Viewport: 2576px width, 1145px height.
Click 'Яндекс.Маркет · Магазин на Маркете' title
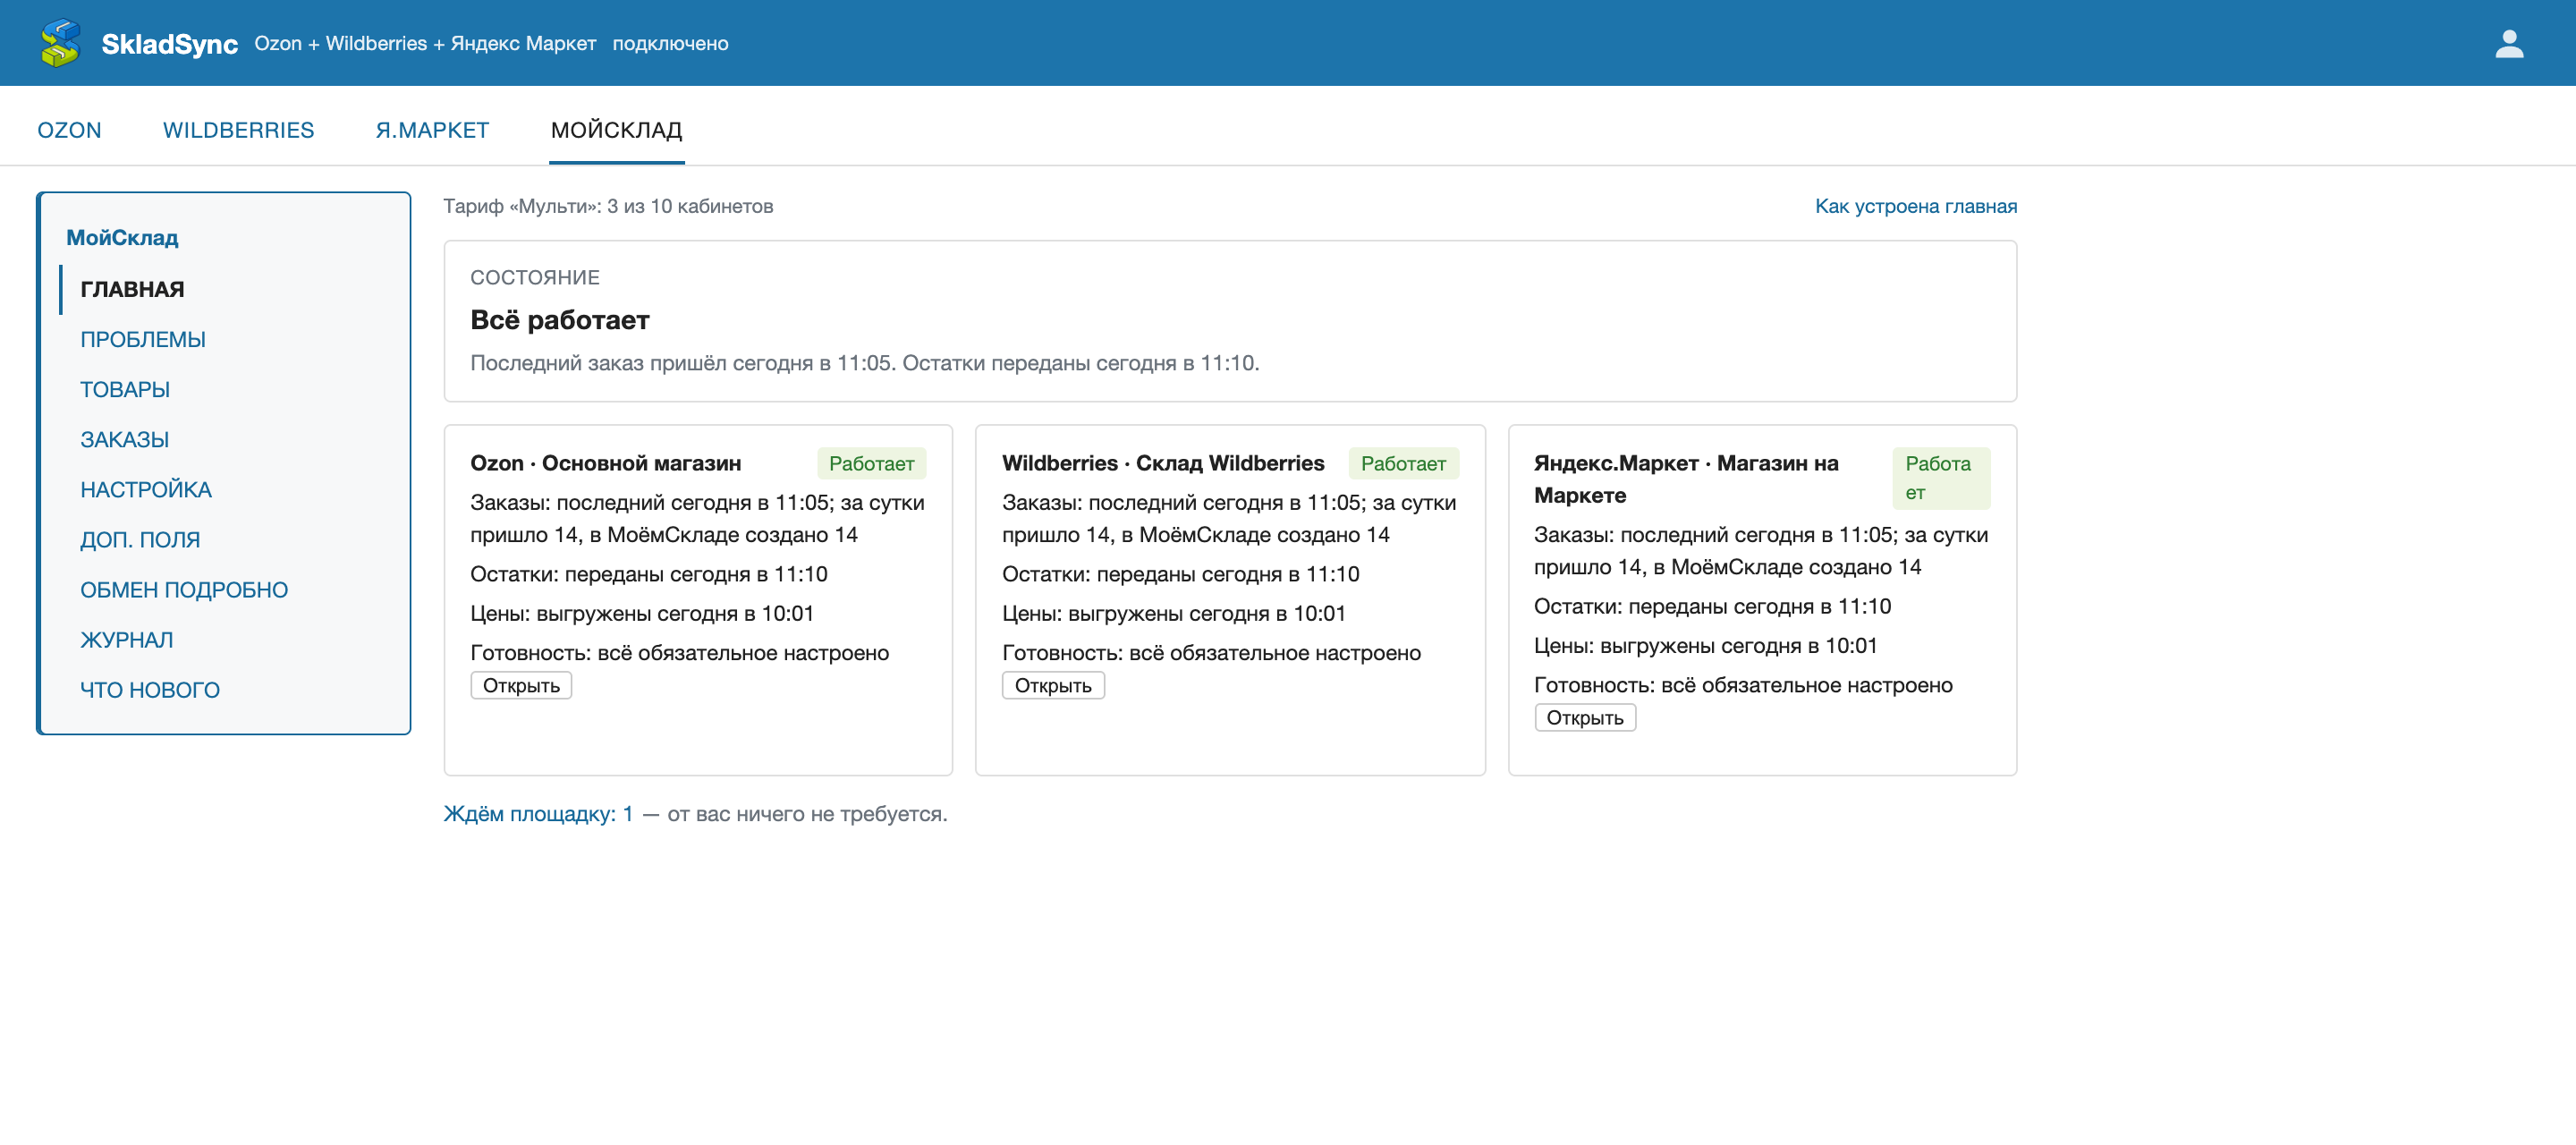pos(1686,479)
